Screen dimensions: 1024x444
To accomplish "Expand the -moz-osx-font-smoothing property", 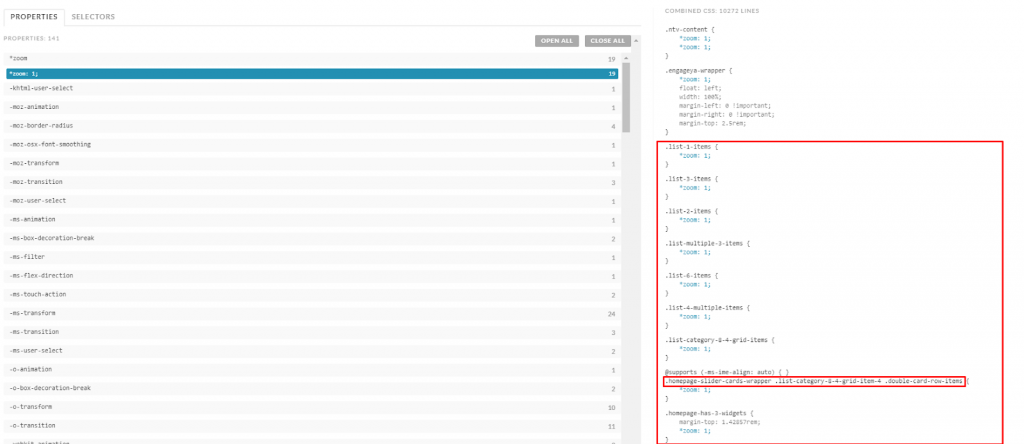I will coord(311,145).
